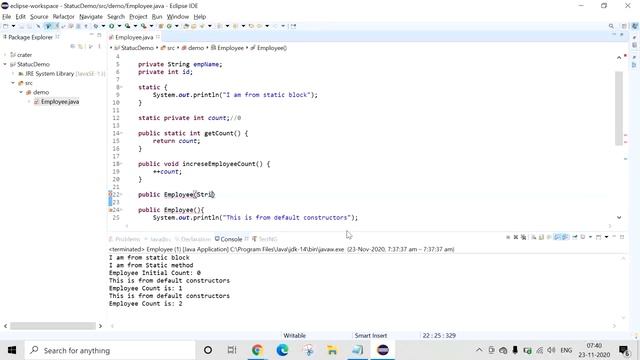Click the ENG language indicator
This screenshot has height=360, width=640.
click(x=566, y=350)
